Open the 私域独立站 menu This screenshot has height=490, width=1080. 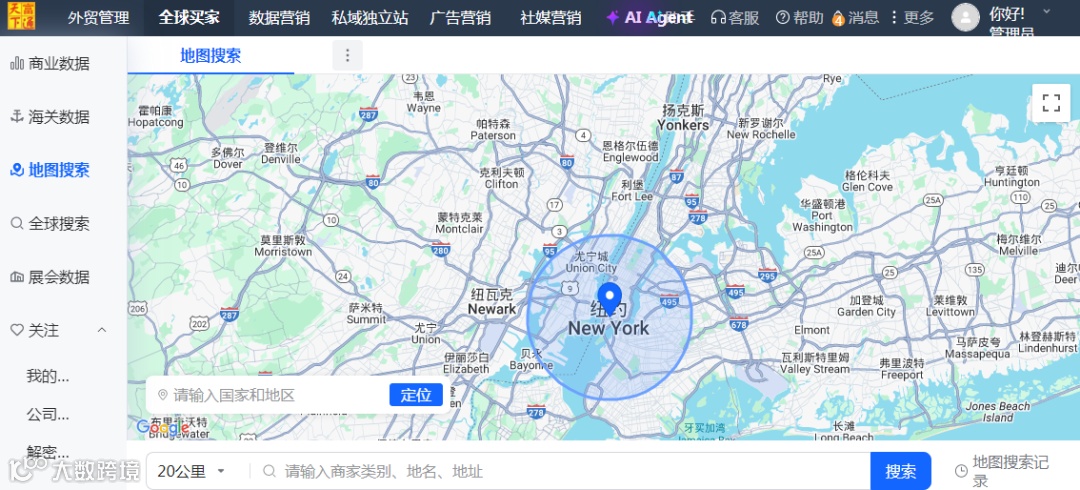(x=370, y=18)
